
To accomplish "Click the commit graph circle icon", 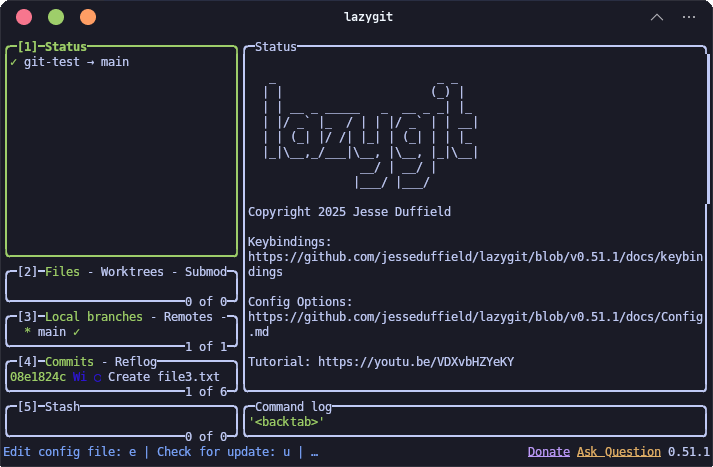I will [x=97, y=377].
